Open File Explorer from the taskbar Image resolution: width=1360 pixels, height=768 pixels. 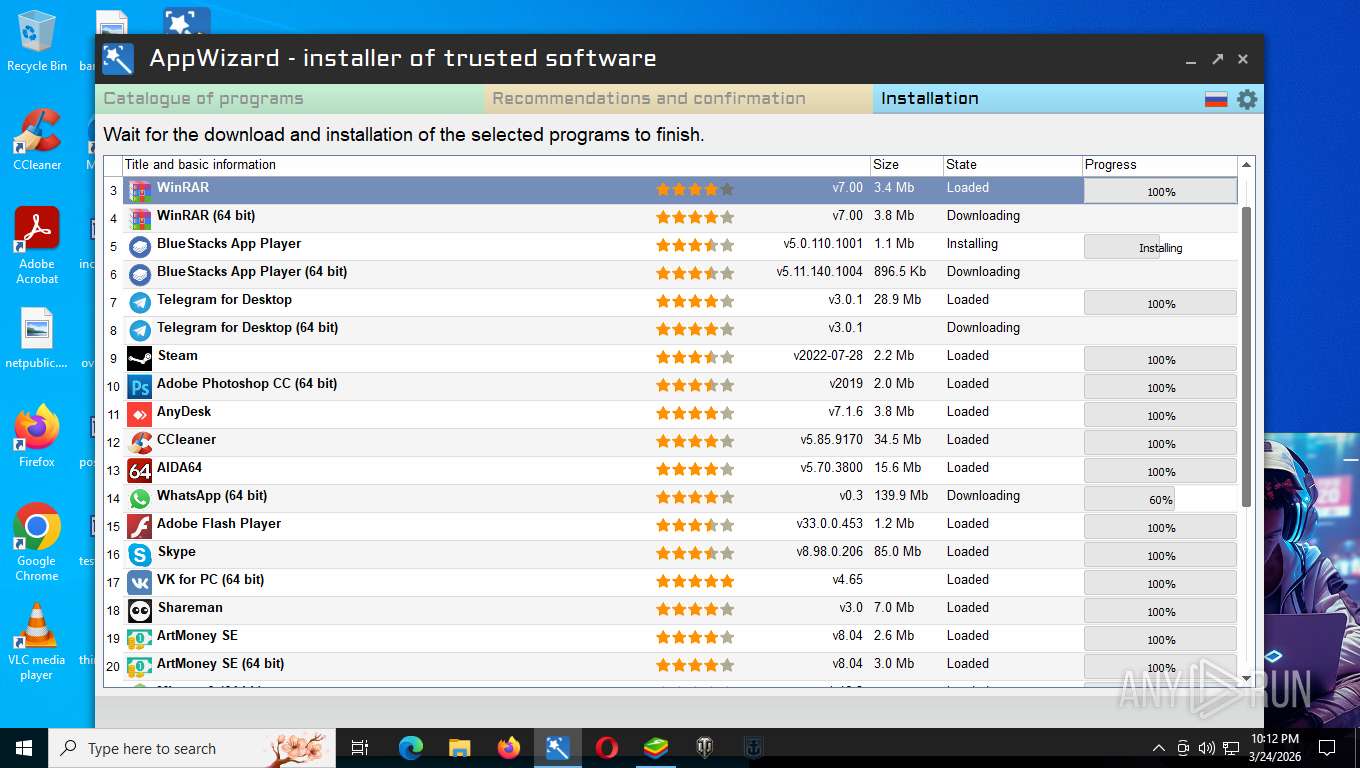pyautogui.click(x=460, y=747)
